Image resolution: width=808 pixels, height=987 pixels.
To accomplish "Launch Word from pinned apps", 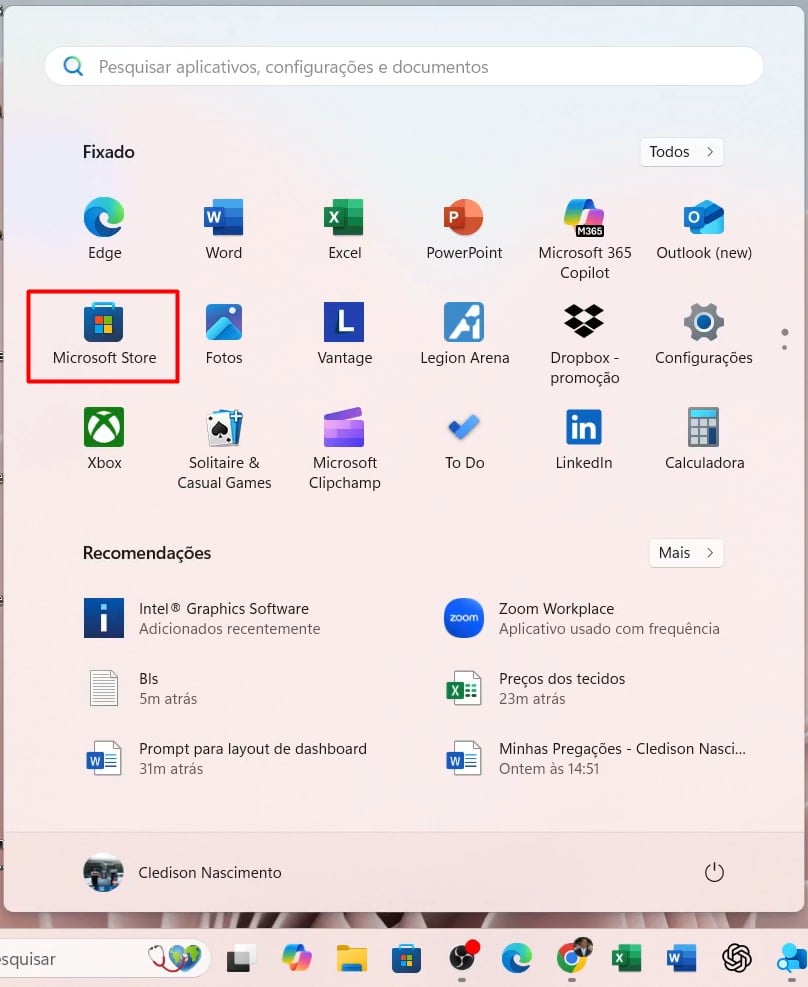I will click(x=223, y=229).
